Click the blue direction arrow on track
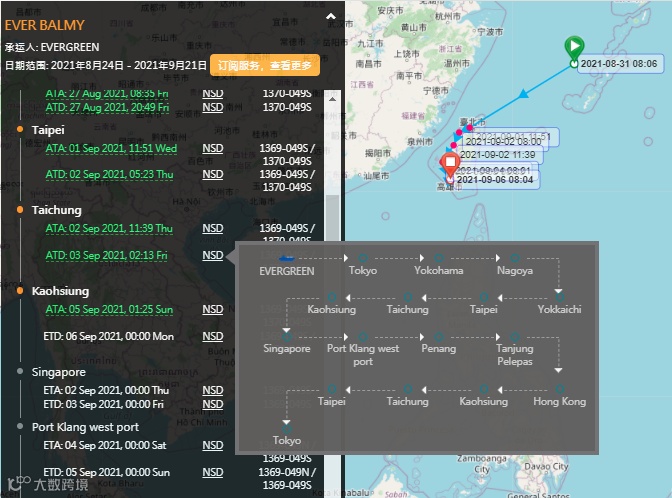The image size is (672, 498). pyautogui.click(x=523, y=93)
